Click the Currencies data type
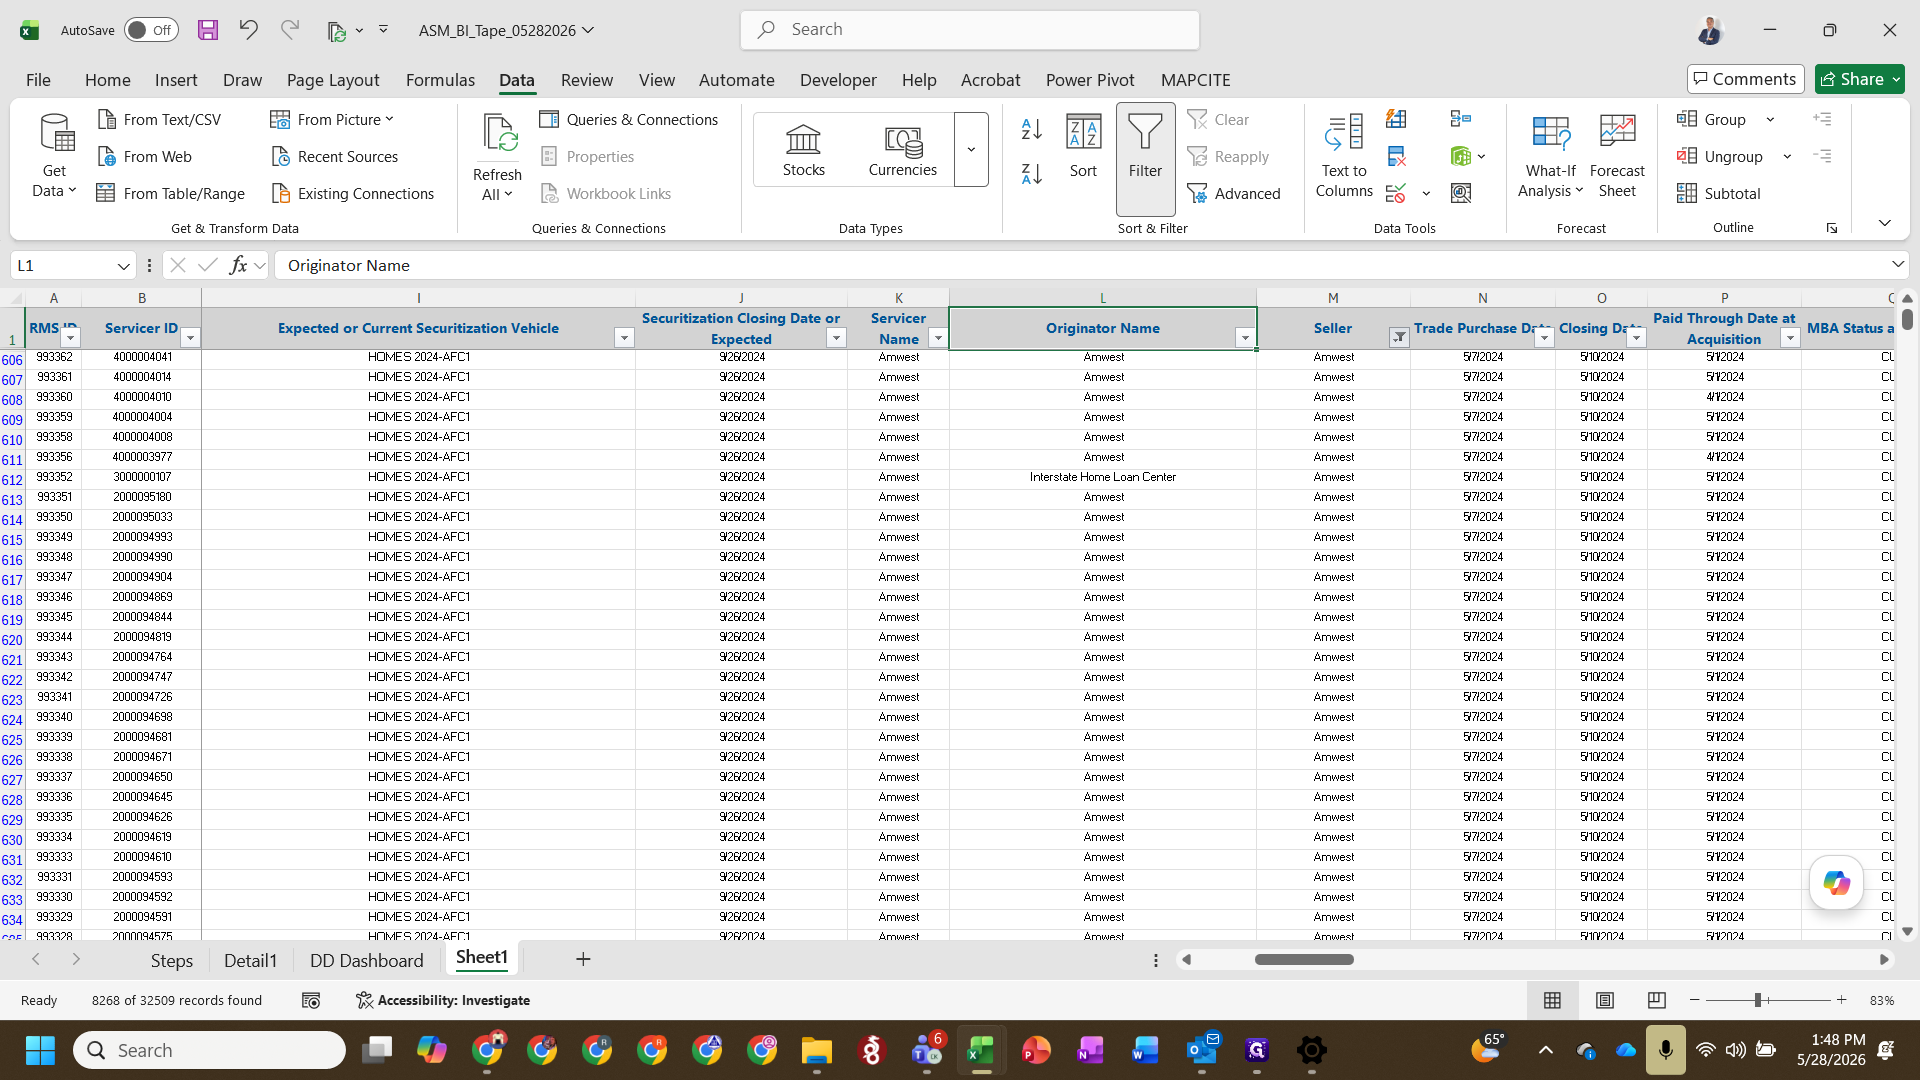Image resolution: width=1920 pixels, height=1080 pixels. [x=902, y=150]
